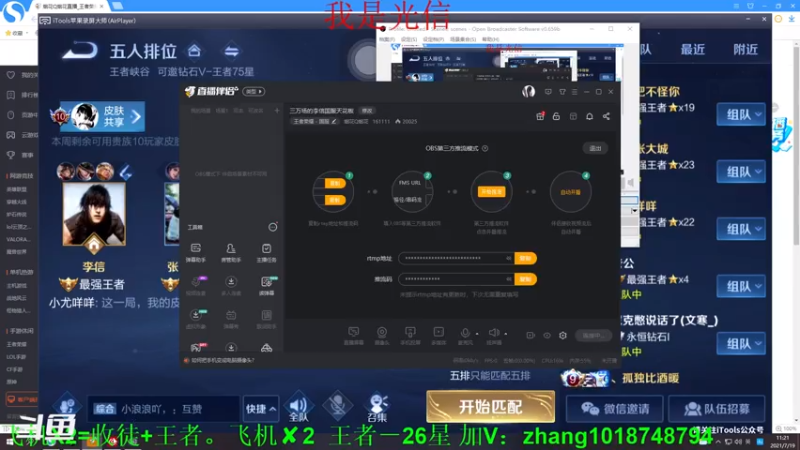Screen dimensions: 800x450
Task: Click the swap mode icon beside 五人排位
Action: pos(231,51)
